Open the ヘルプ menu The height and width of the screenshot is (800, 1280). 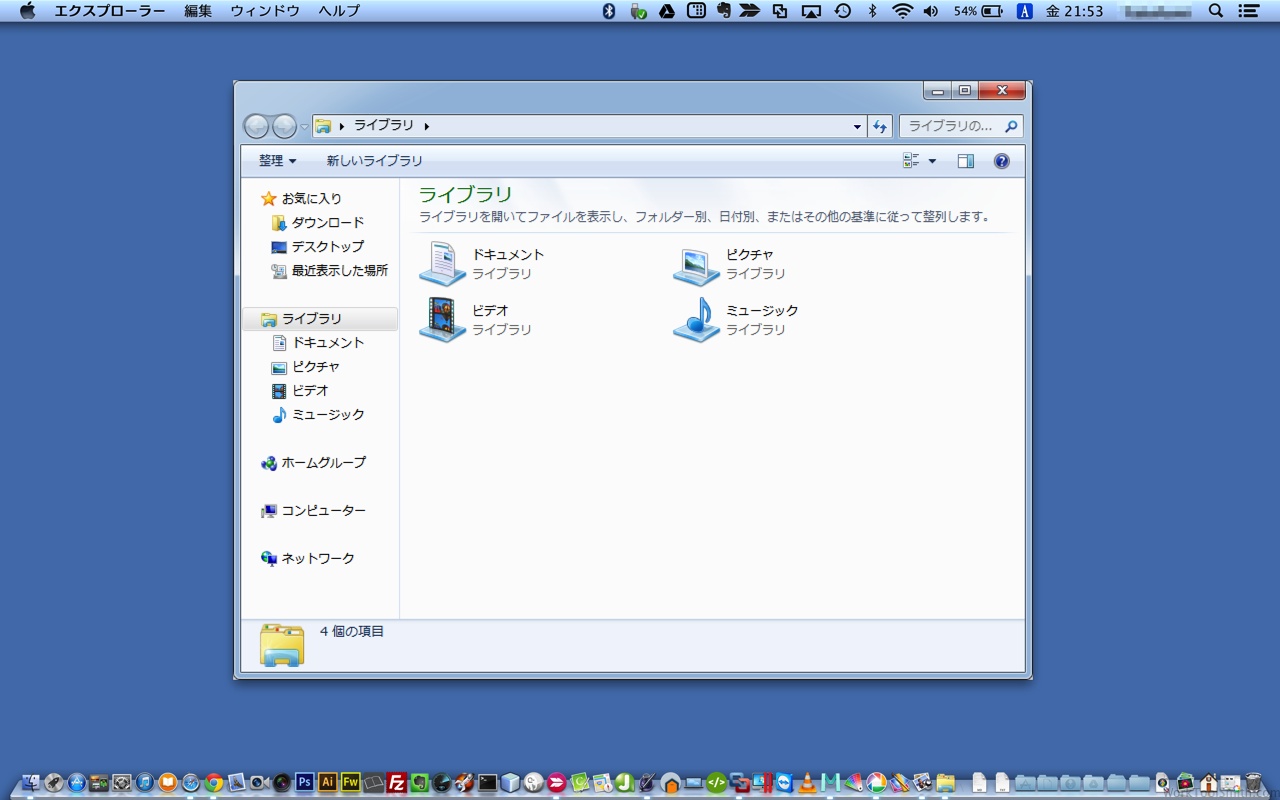click(x=339, y=11)
